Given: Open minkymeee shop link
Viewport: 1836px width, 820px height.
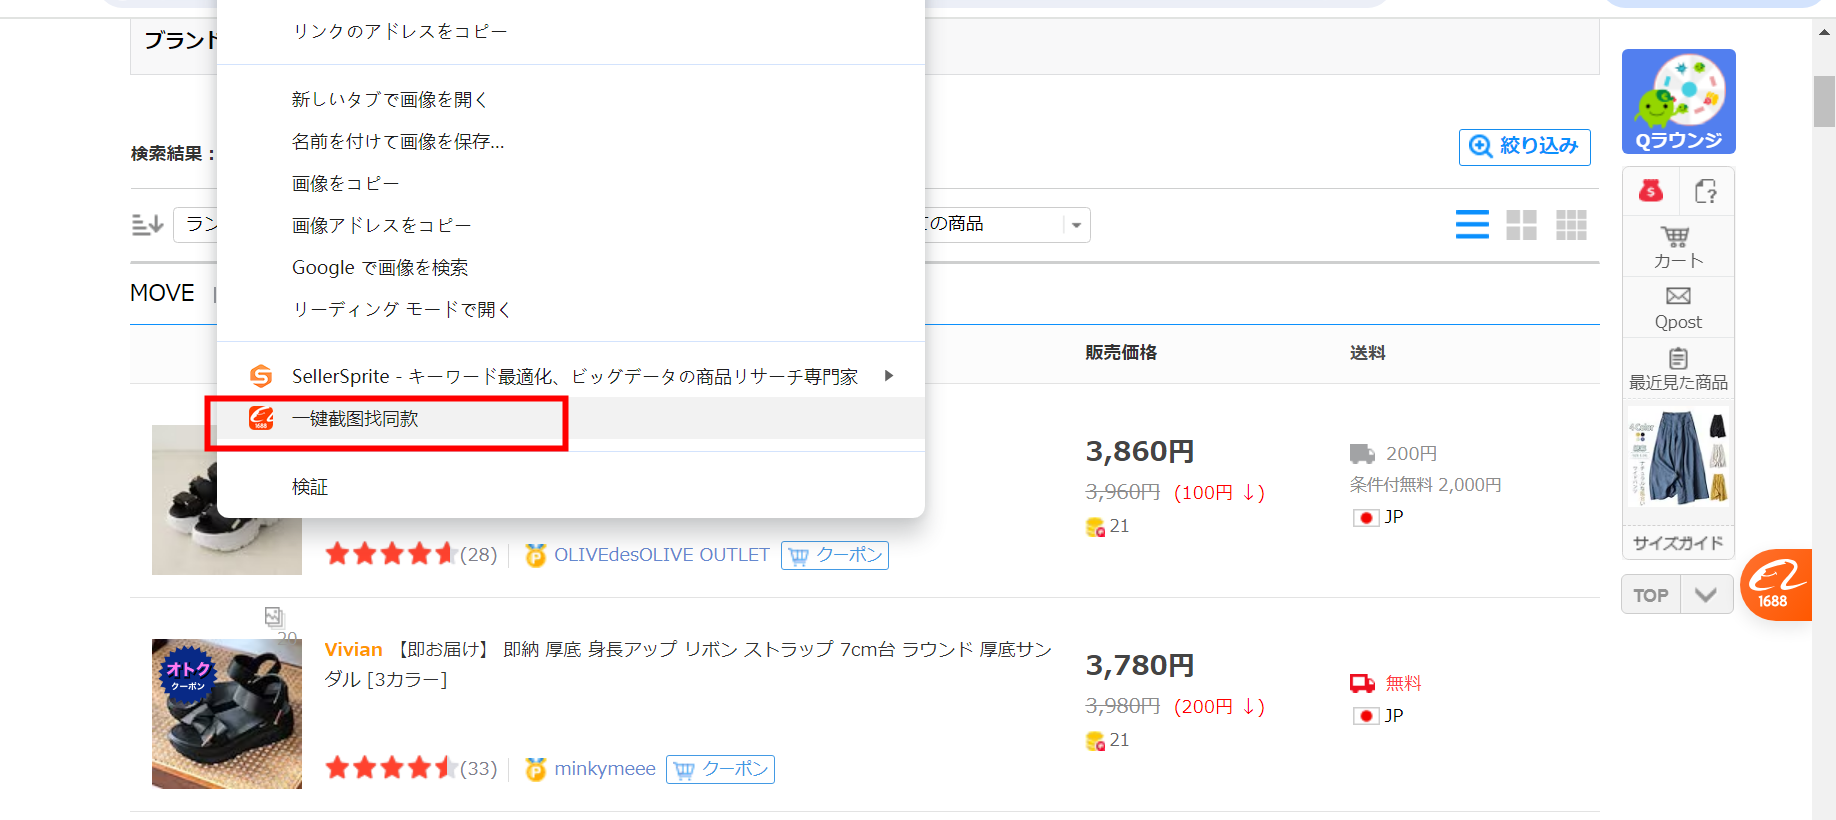Looking at the screenshot, I should (605, 769).
